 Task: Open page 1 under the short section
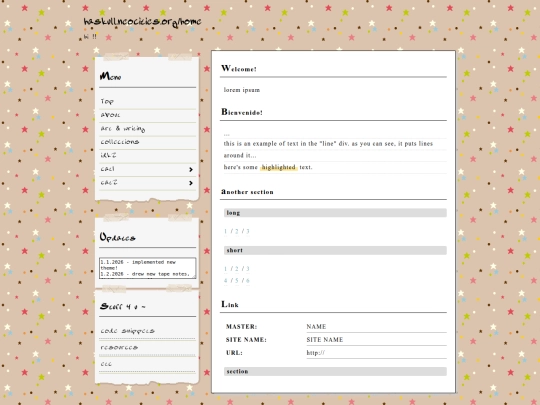coord(226,269)
